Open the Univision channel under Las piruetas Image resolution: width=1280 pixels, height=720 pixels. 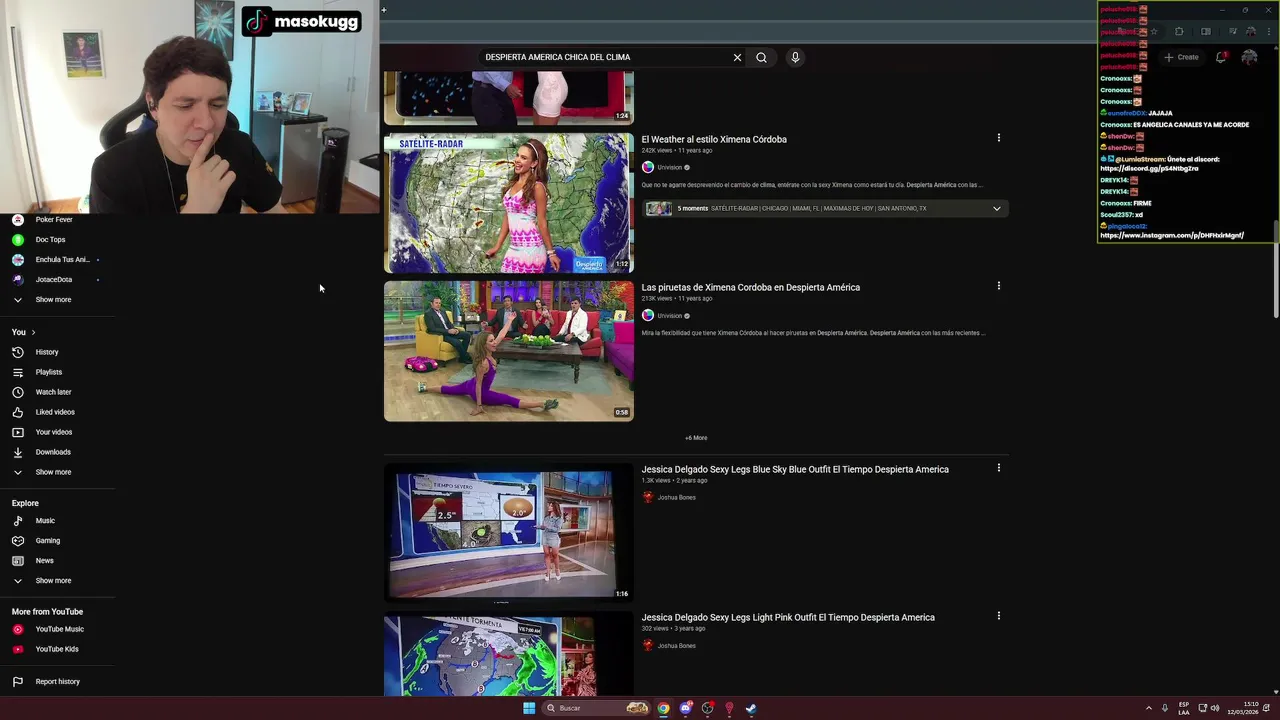[669, 316]
